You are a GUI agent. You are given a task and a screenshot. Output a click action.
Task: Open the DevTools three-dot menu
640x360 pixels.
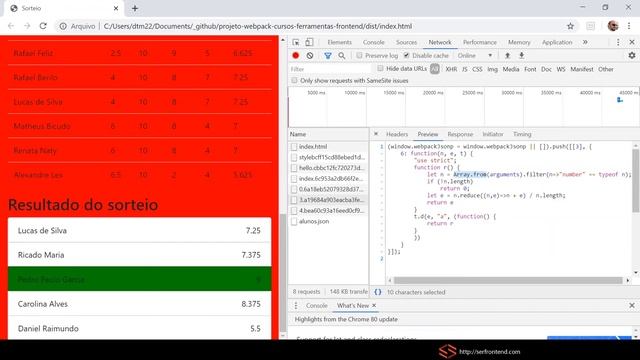click(618, 42)
